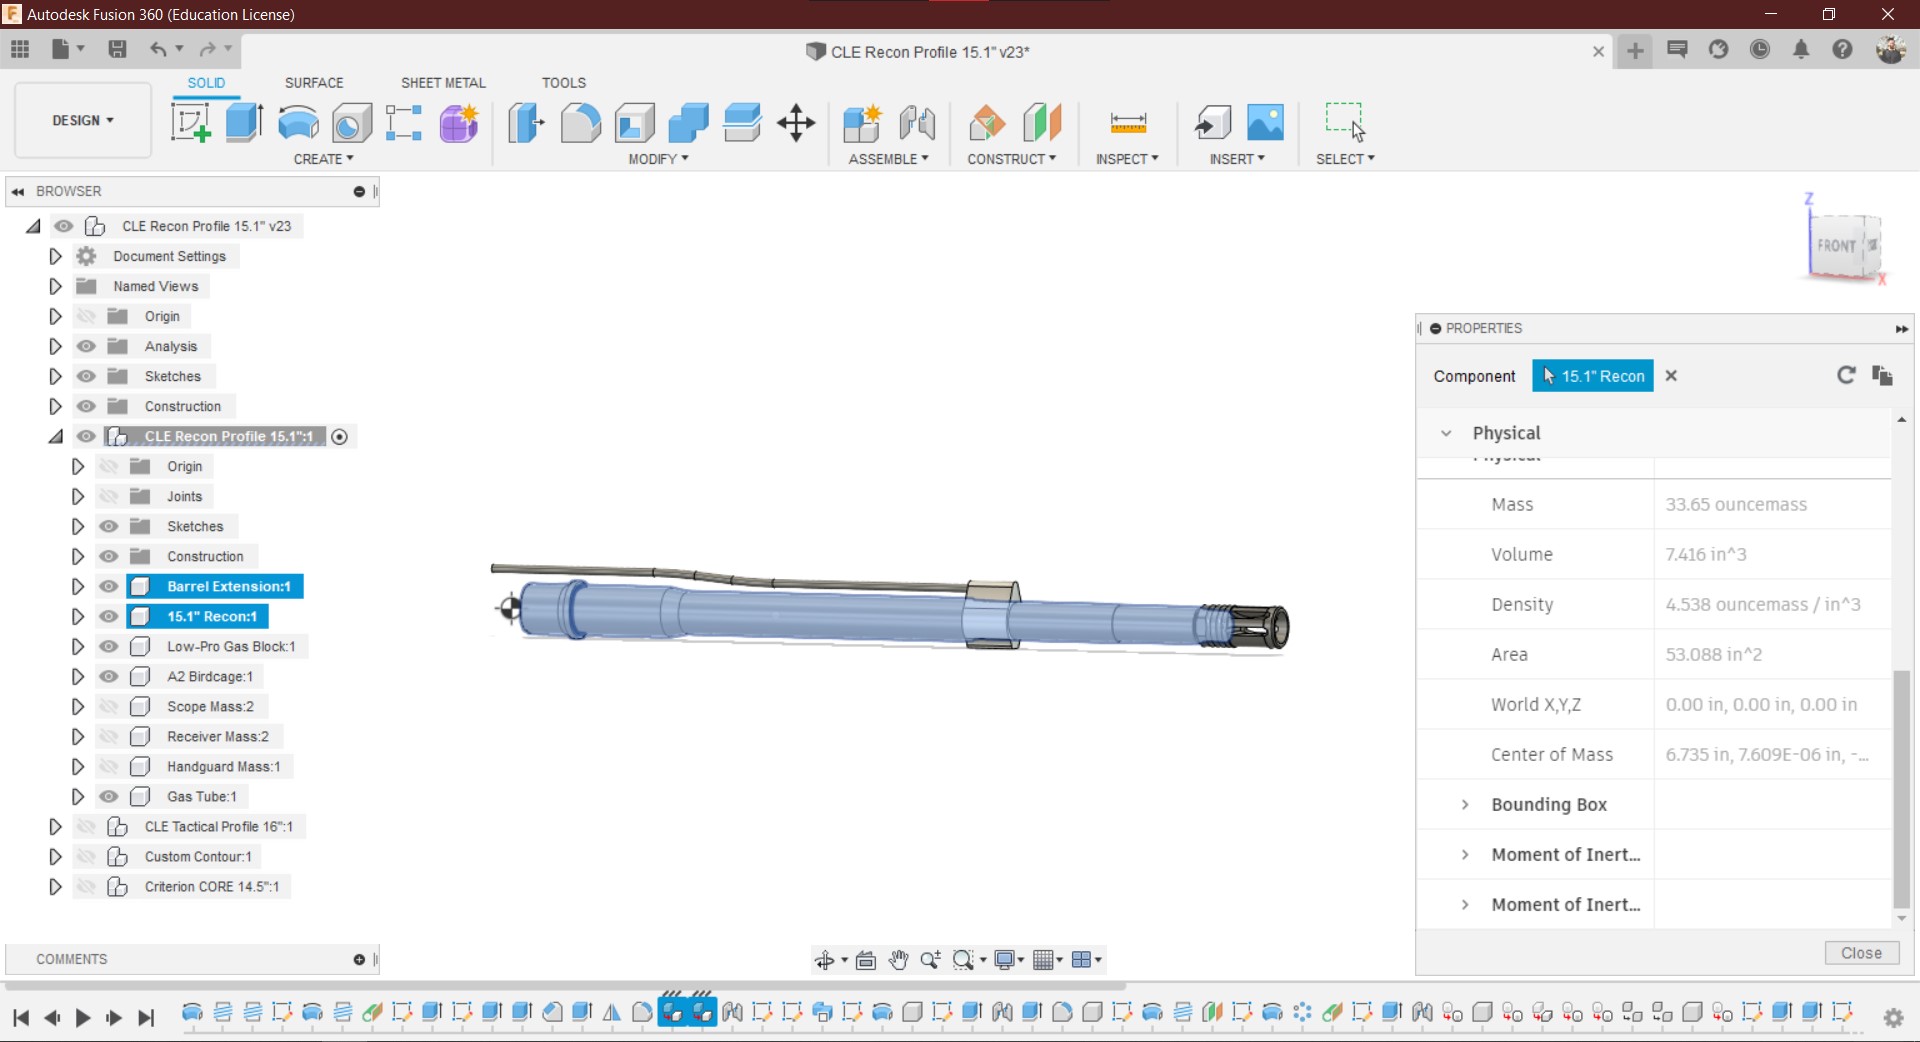1920x1042 pixels.
Task: Select the Shell tool
Action: coord(634,123)
